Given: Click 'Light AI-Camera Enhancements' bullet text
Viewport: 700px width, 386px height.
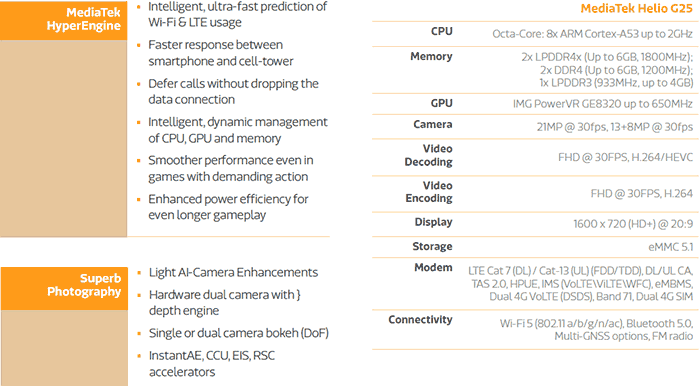Looking at the screenshot, I should (x=233, y=273).
